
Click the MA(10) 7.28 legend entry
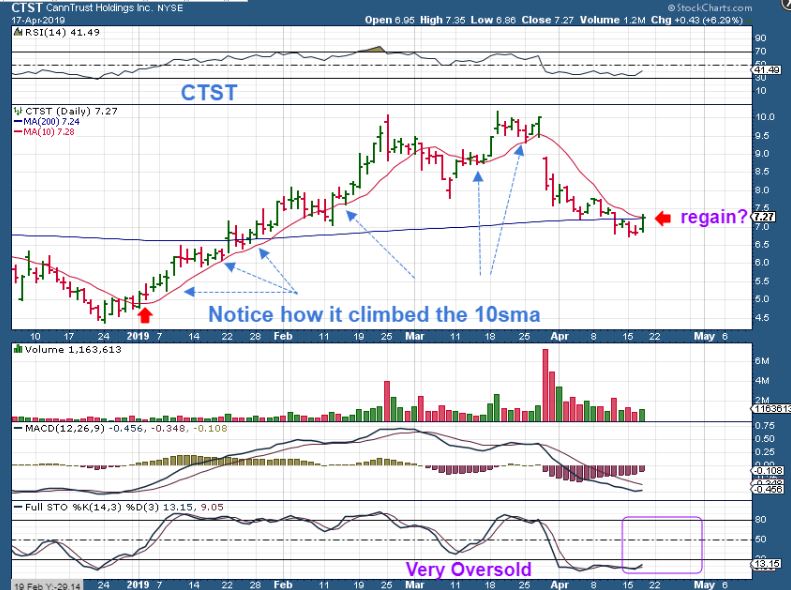click(x=44, y=132)
